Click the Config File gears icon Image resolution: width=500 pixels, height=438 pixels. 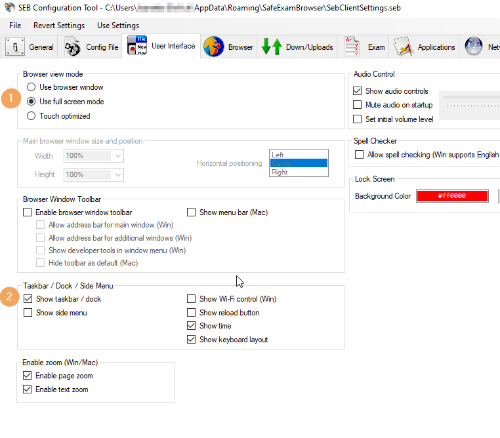tap(72, 47)
